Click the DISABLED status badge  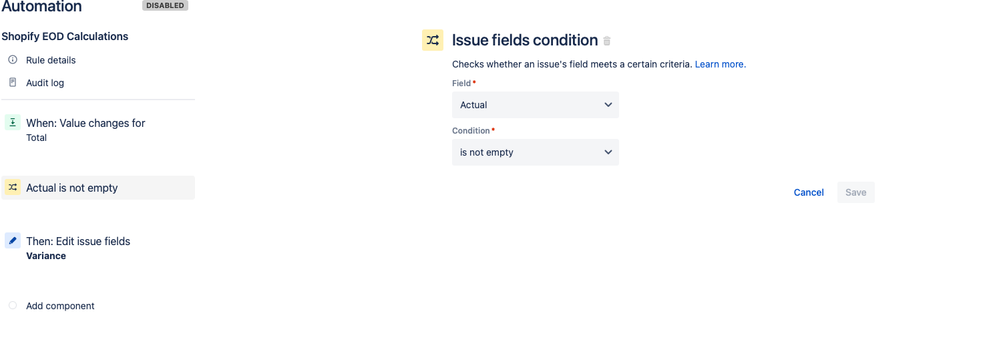[165, 6]
